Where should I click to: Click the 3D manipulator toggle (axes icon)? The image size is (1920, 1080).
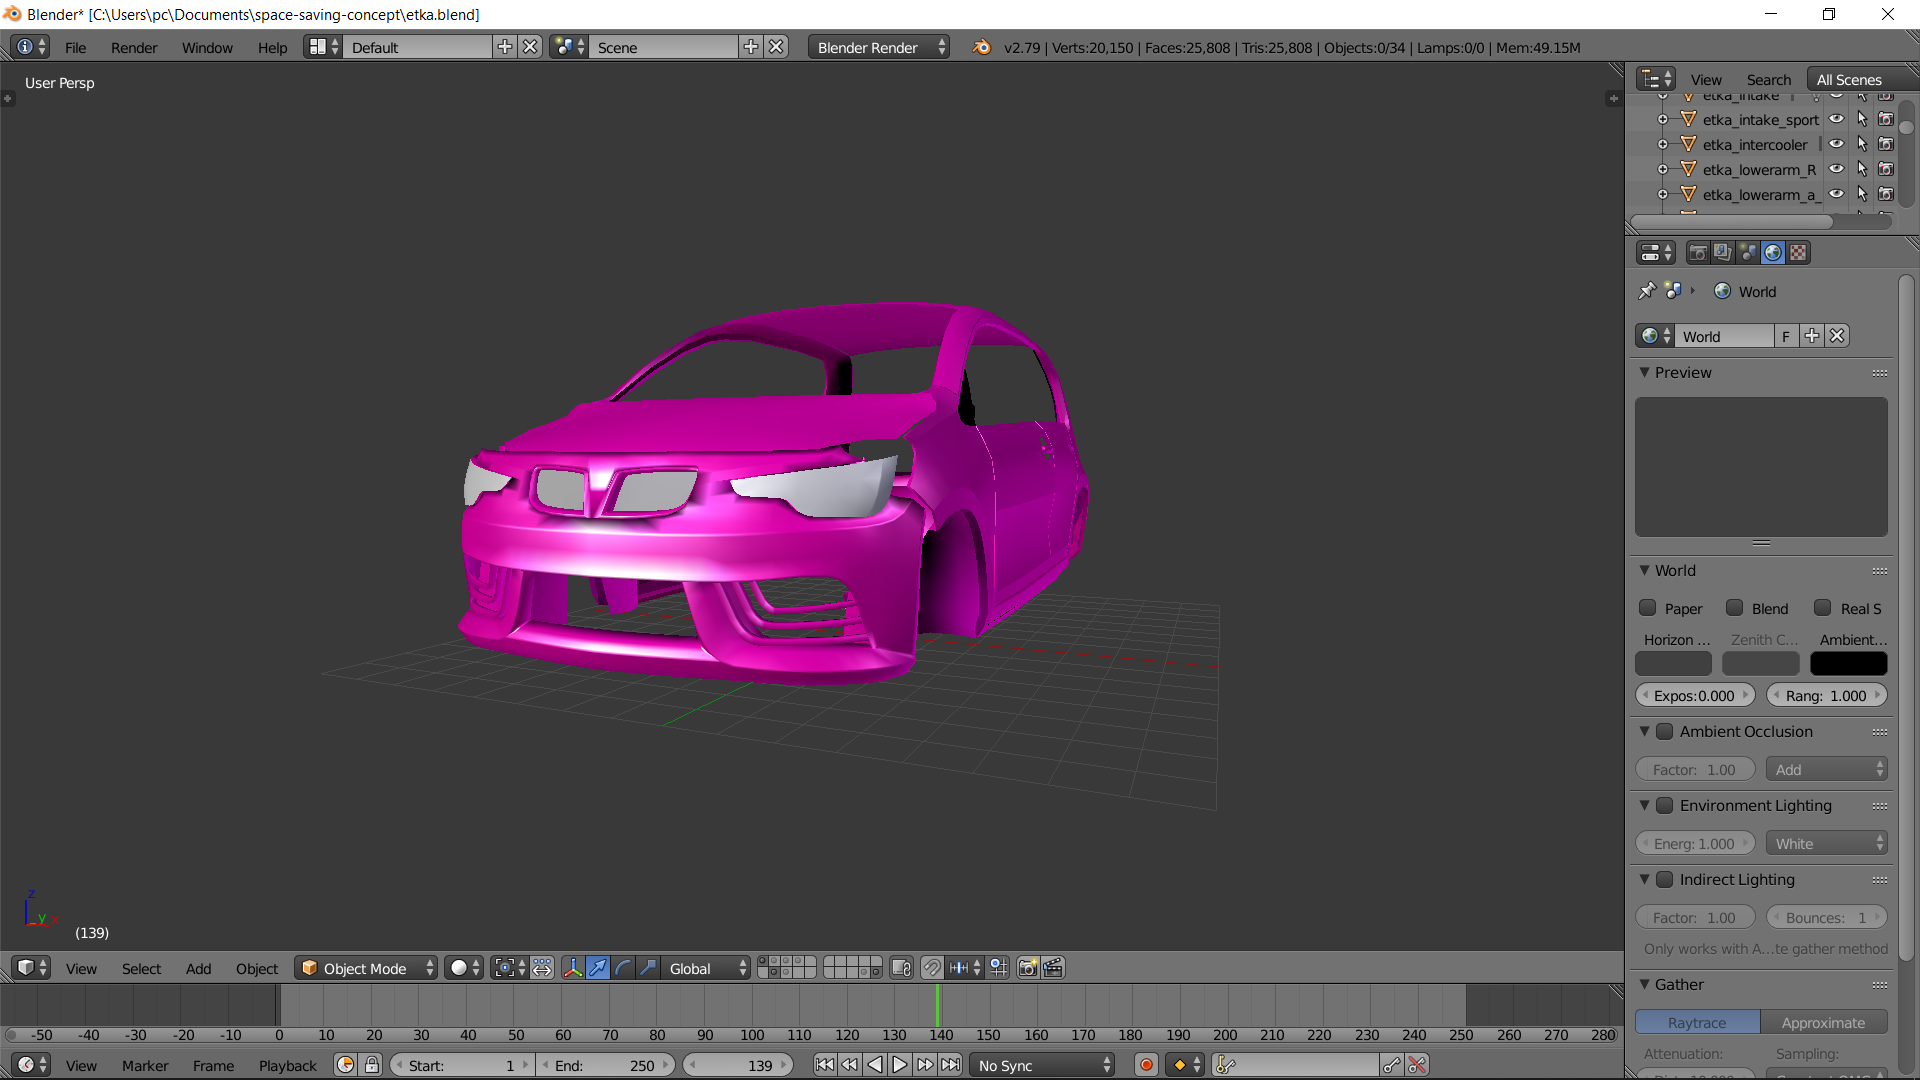(573, 968)
